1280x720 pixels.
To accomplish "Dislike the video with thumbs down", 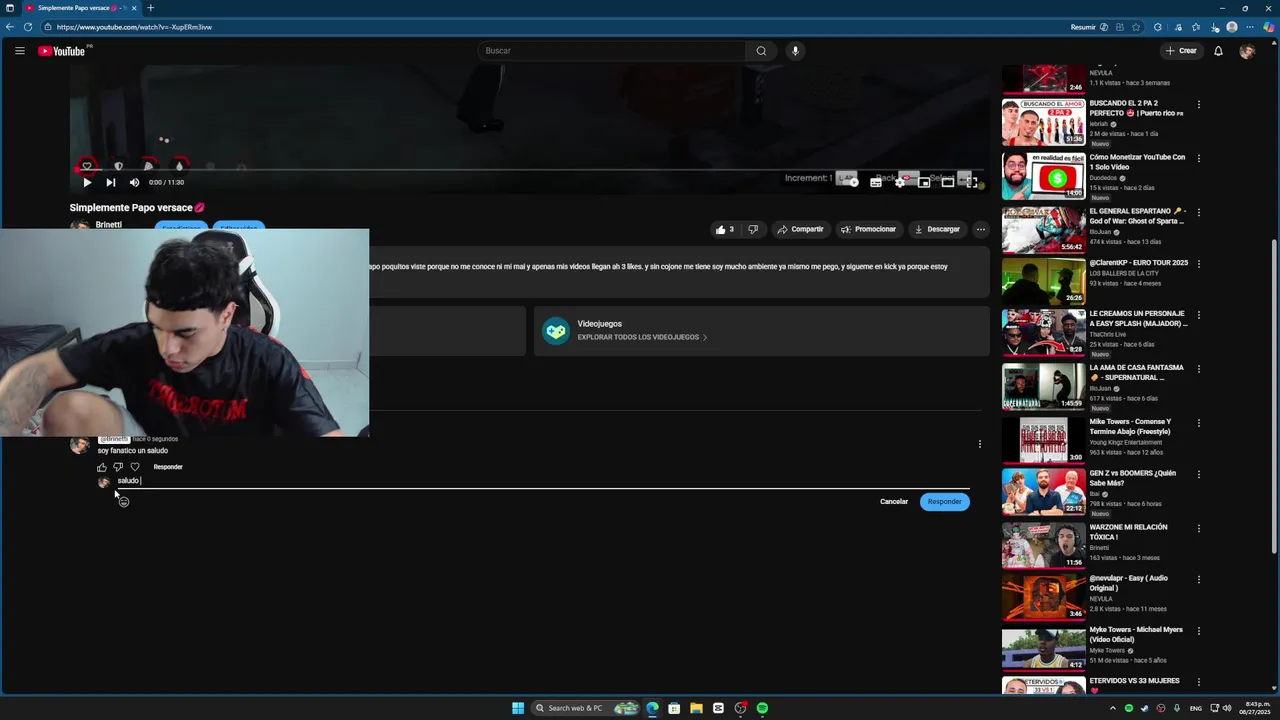I will [753, 229].
